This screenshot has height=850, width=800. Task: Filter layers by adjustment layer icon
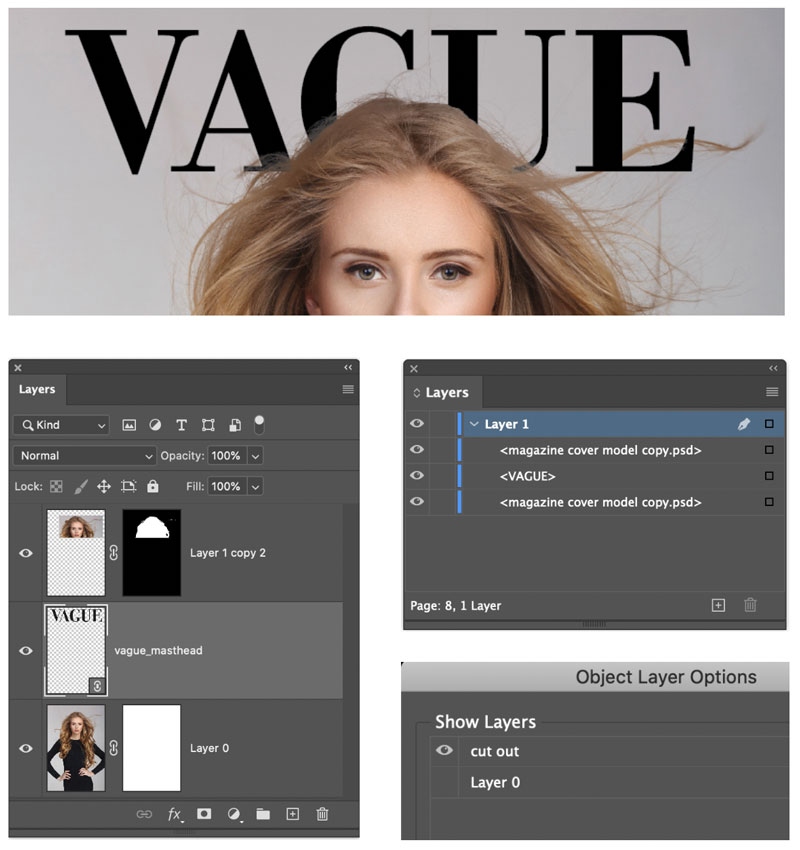click(x=155, y=425)
